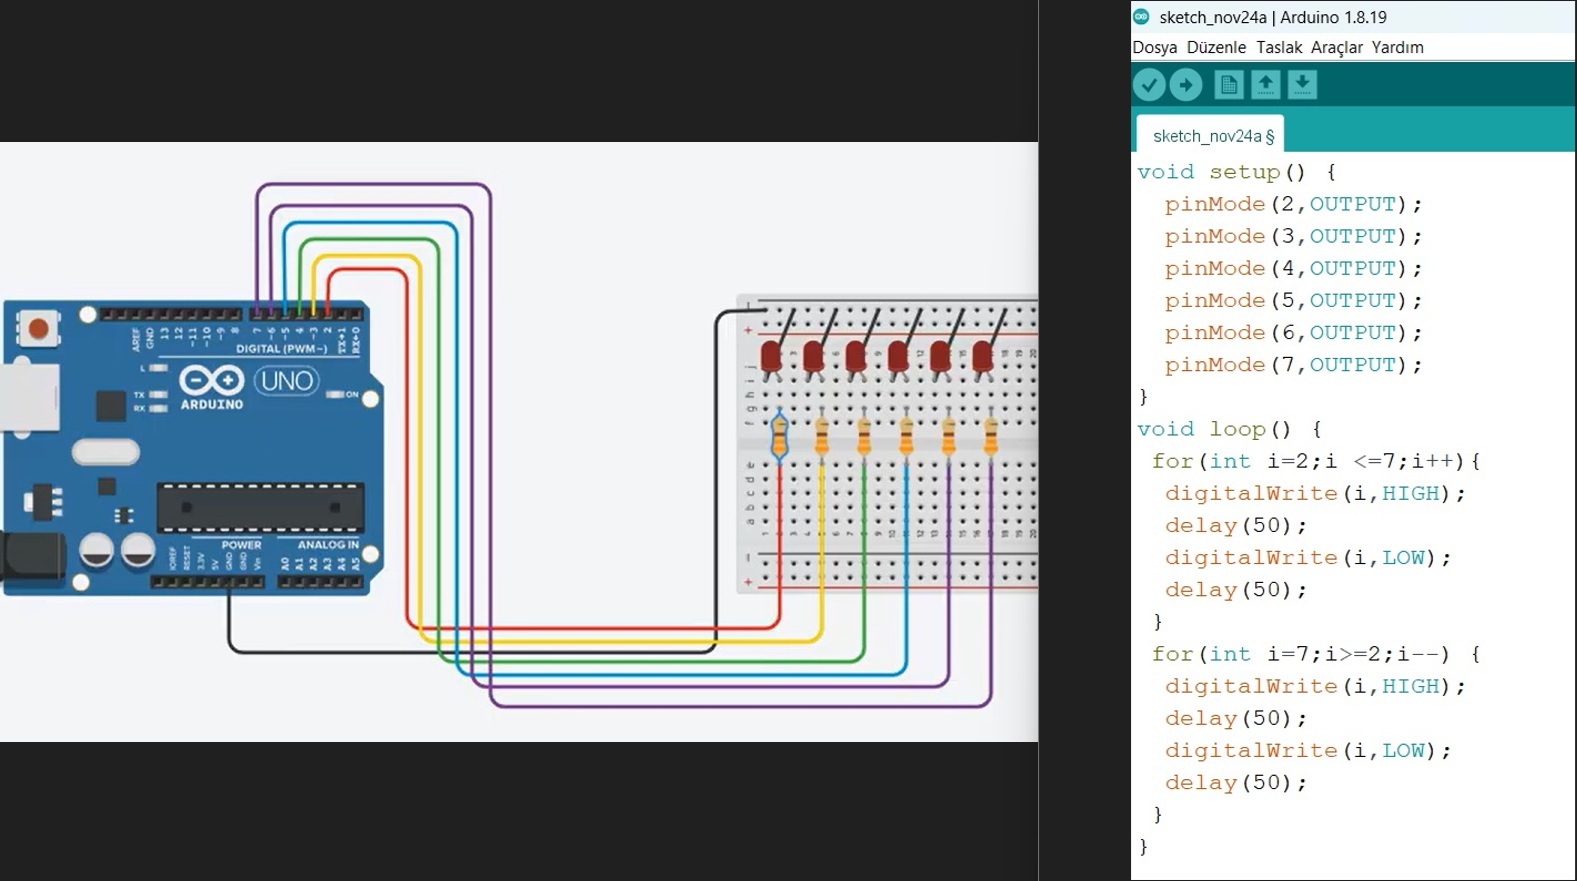Image resolution: width=1577 pixels, height=881 pixels.
Task: Place cursor on void setup() line
Action: (x=1235, y=172)
